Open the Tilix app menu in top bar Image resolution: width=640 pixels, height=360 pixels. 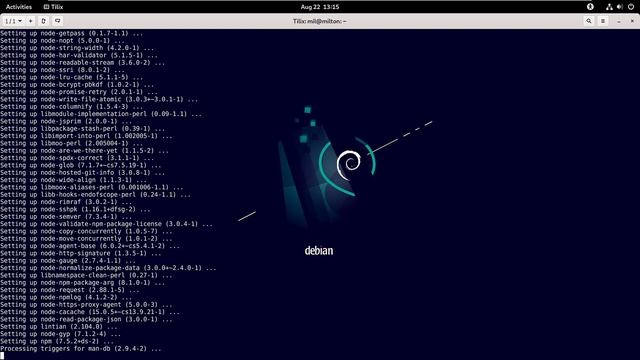pyautogui.click(x=53, y=7)
